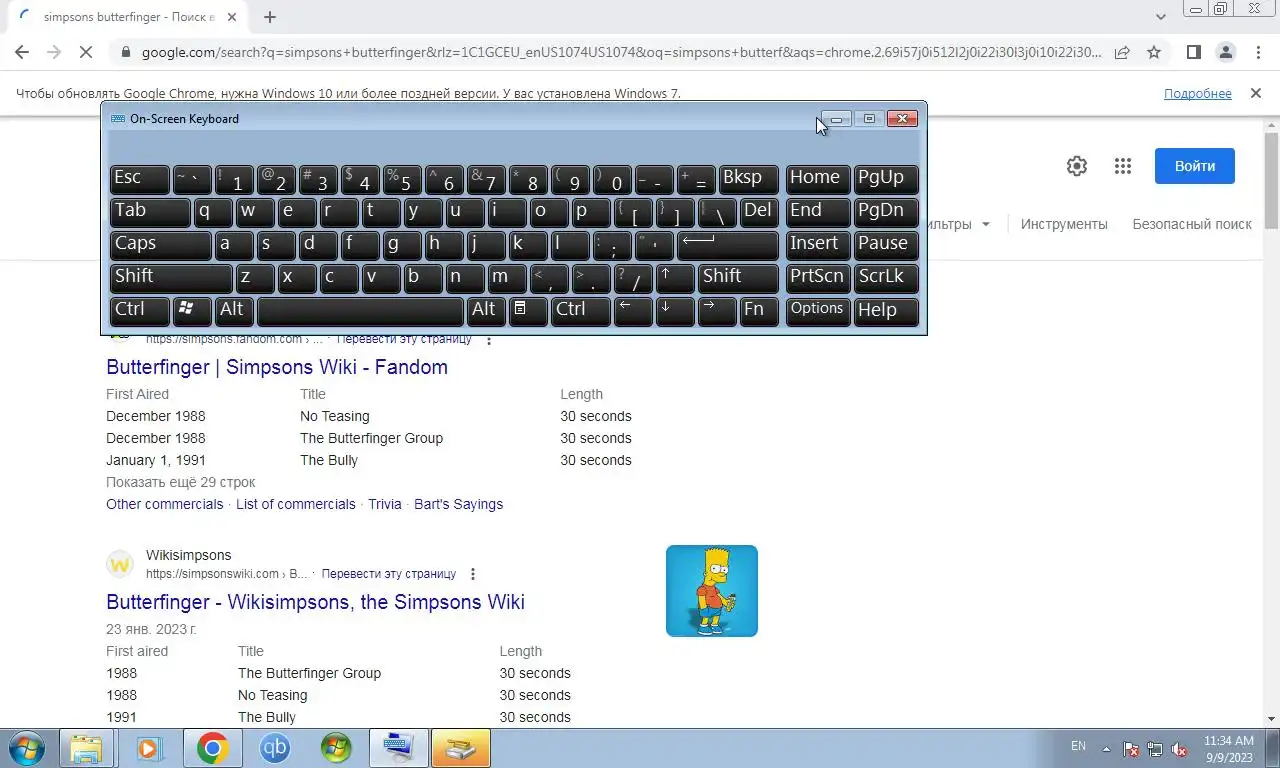Toggle right Ctrl key on keyboard
The height and width of the screenshot is (768, 1280).
click(580, 310)
